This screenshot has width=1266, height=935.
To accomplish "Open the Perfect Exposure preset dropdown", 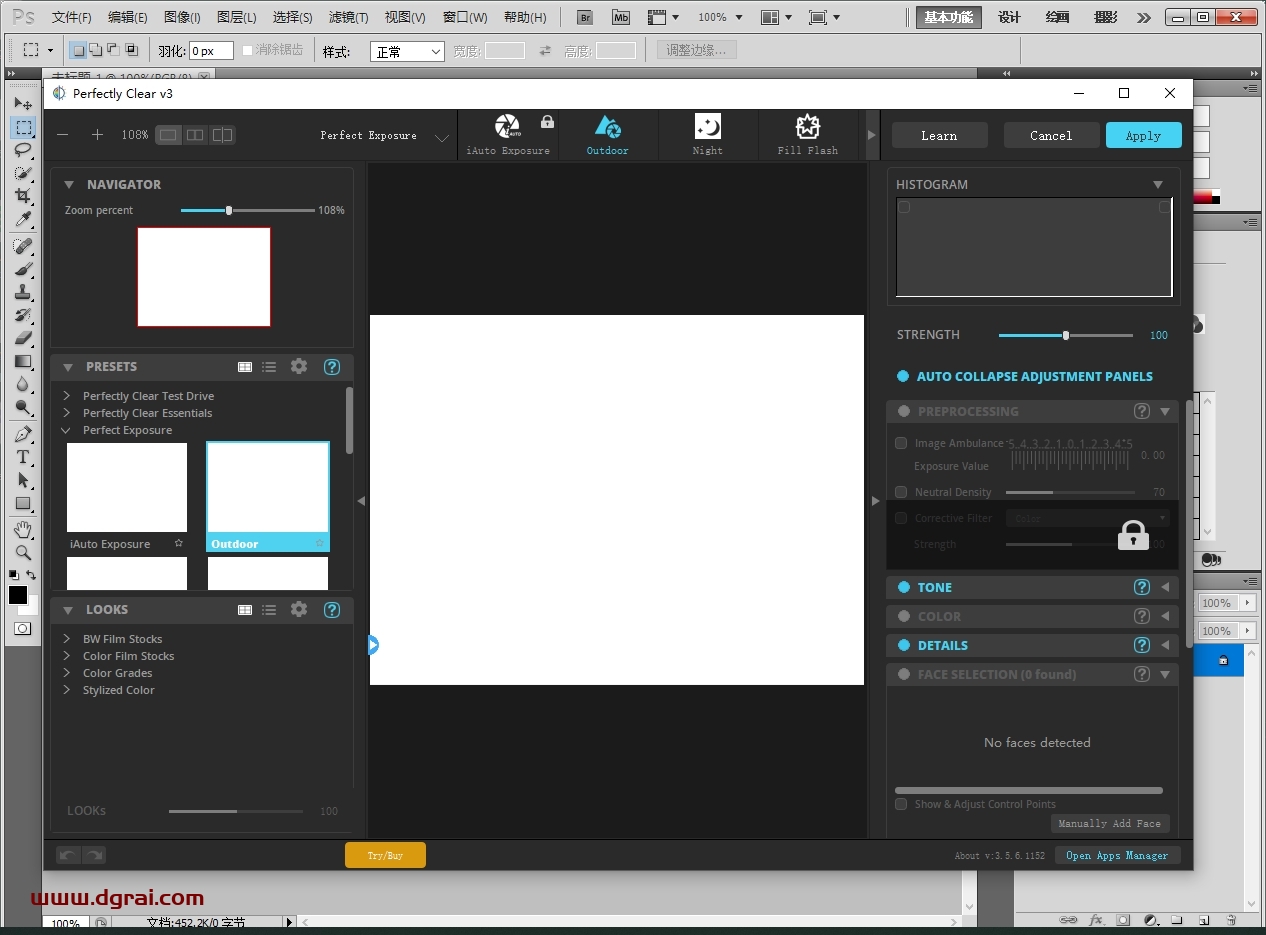I will pos(385,136).
